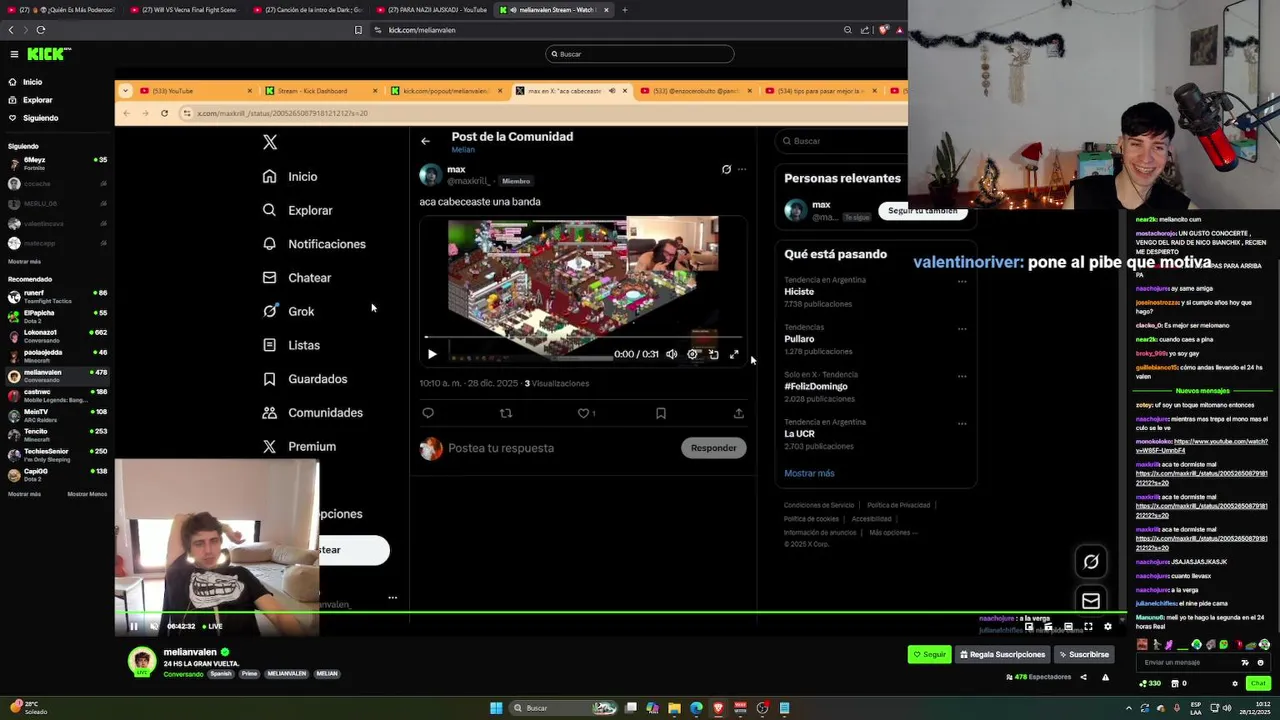Toggle theater mode on Kick player
Viewport: 1280px width, 720px height.
click(1068, 627)
